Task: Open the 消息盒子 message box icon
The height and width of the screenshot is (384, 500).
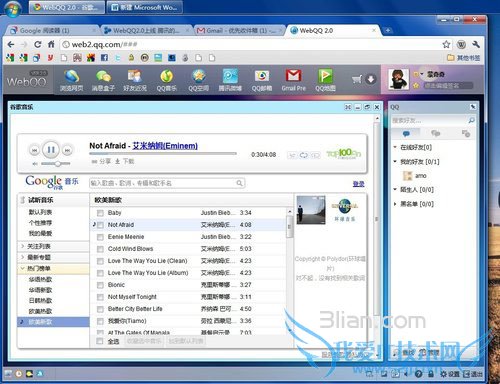Action: click(x=103, y=81)
